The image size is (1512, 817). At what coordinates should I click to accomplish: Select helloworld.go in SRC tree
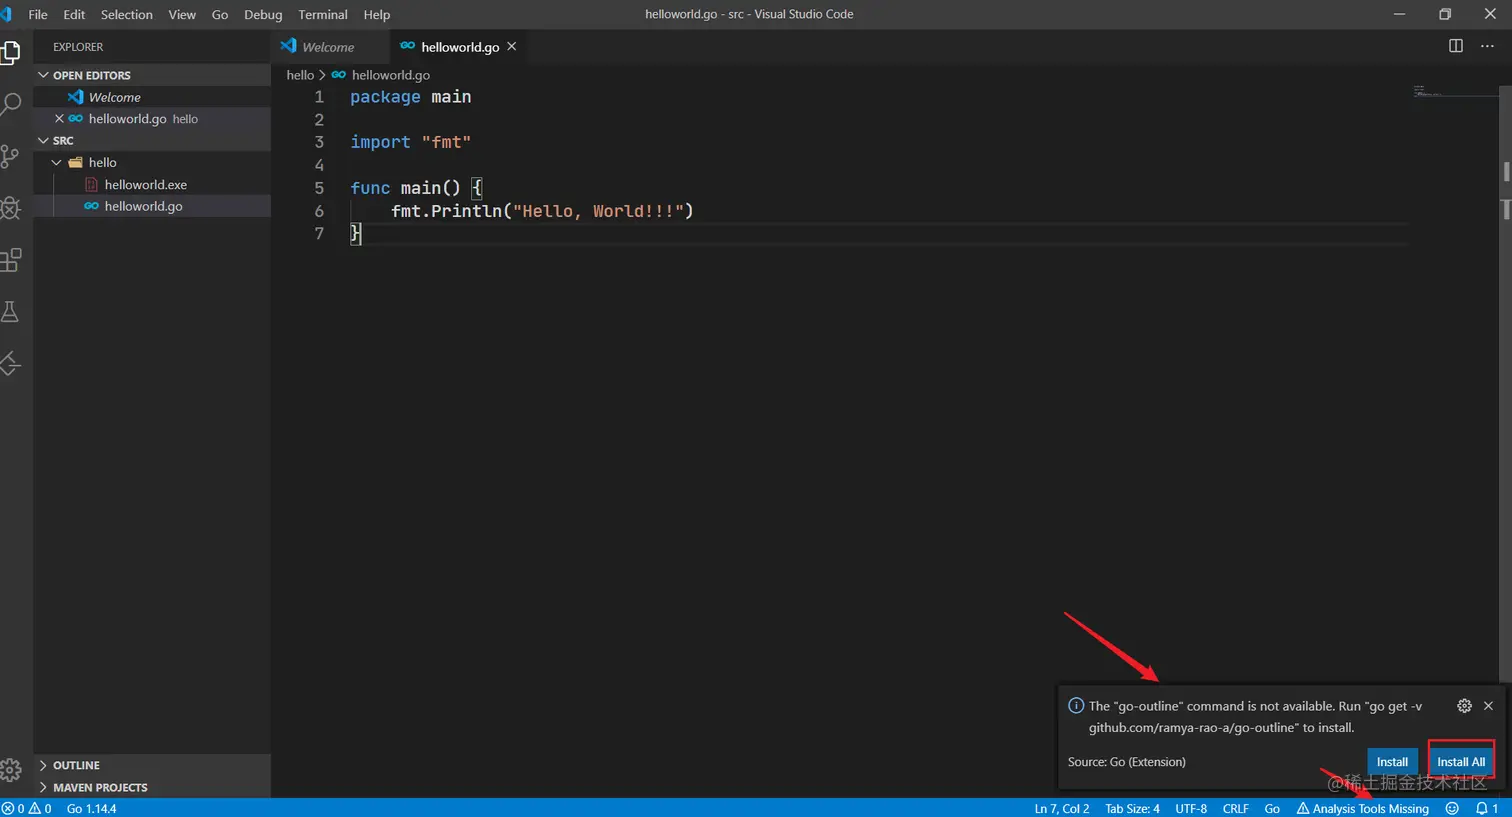[x=152, y=206]
